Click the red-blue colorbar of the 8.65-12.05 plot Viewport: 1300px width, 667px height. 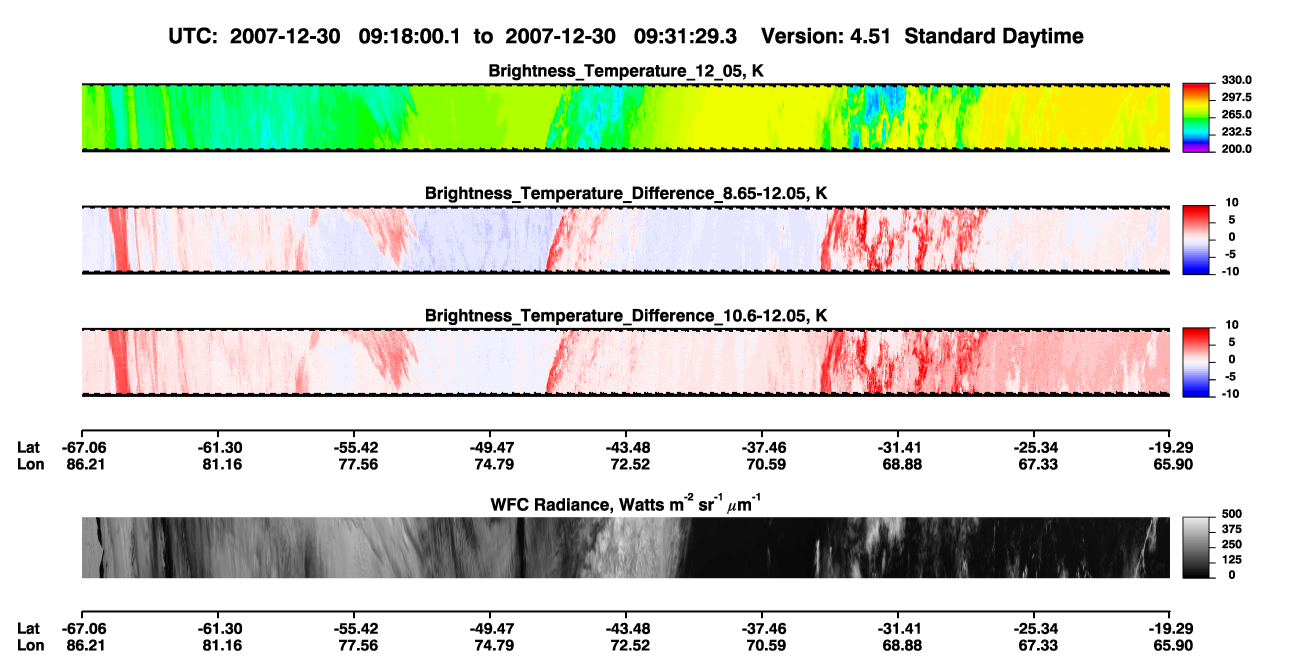[x=1196, y=240]
